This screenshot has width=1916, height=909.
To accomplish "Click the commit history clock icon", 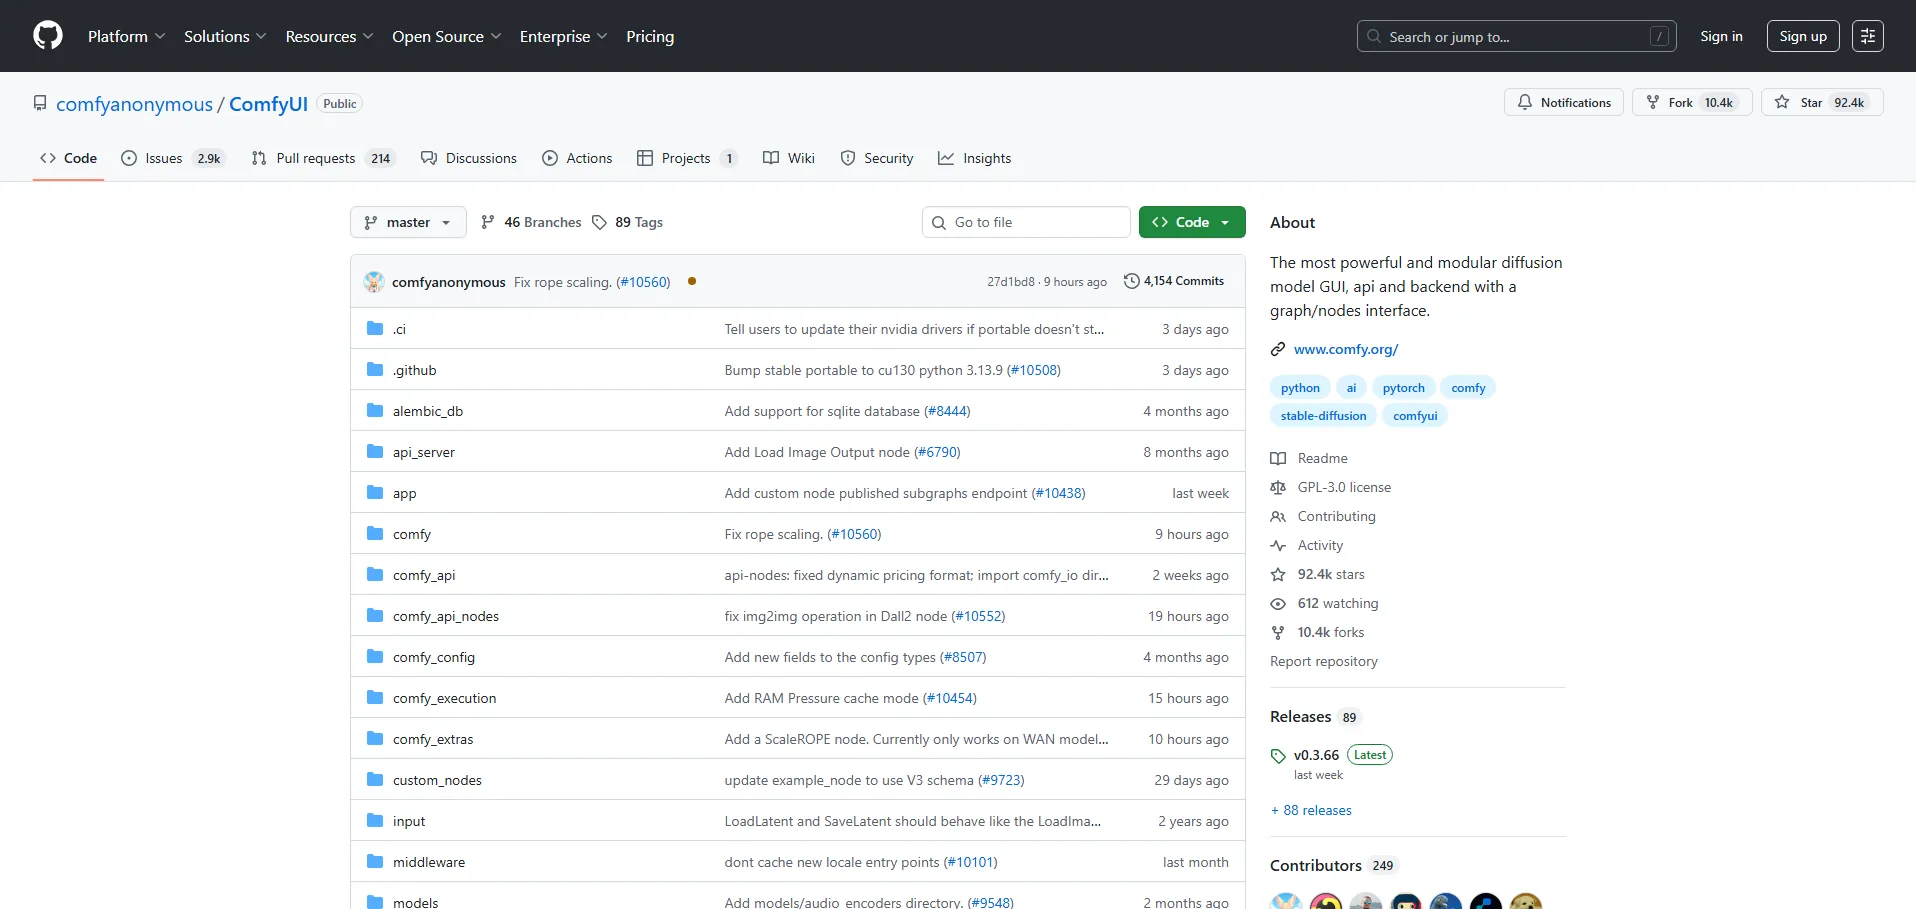I will (1131, 281).
